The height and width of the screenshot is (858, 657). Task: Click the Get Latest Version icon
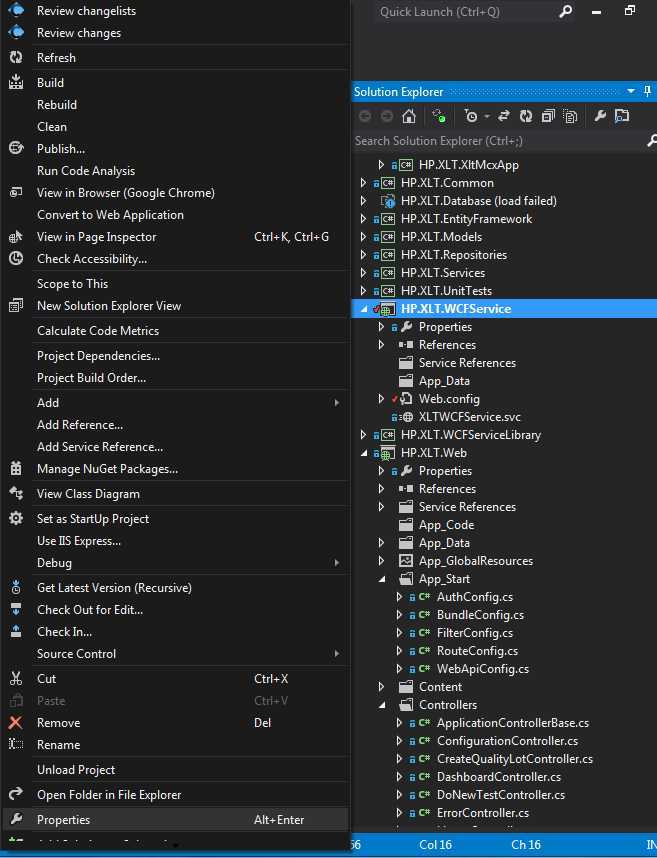pyautogui.click(x=16, y=587)
